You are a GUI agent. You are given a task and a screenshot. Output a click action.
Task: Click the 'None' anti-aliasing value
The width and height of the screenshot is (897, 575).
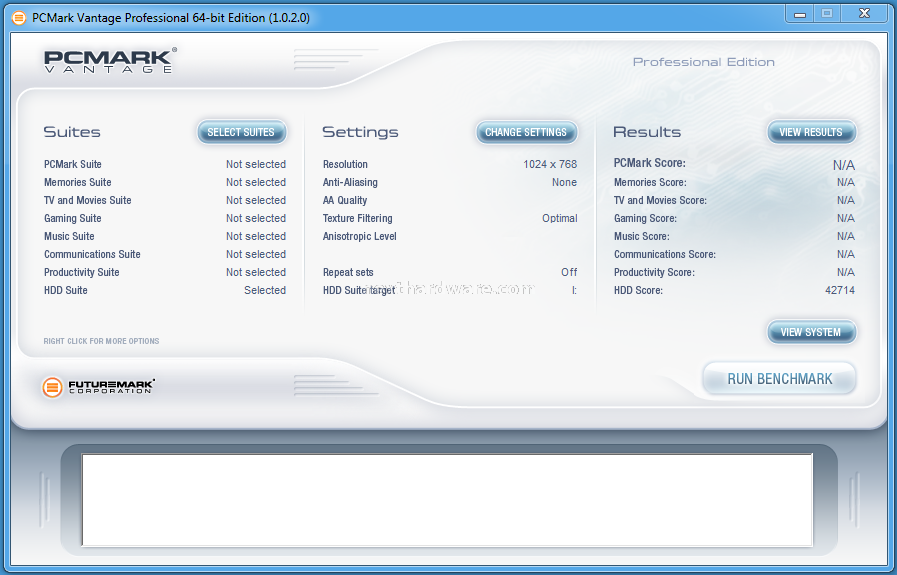click(564, 183)
